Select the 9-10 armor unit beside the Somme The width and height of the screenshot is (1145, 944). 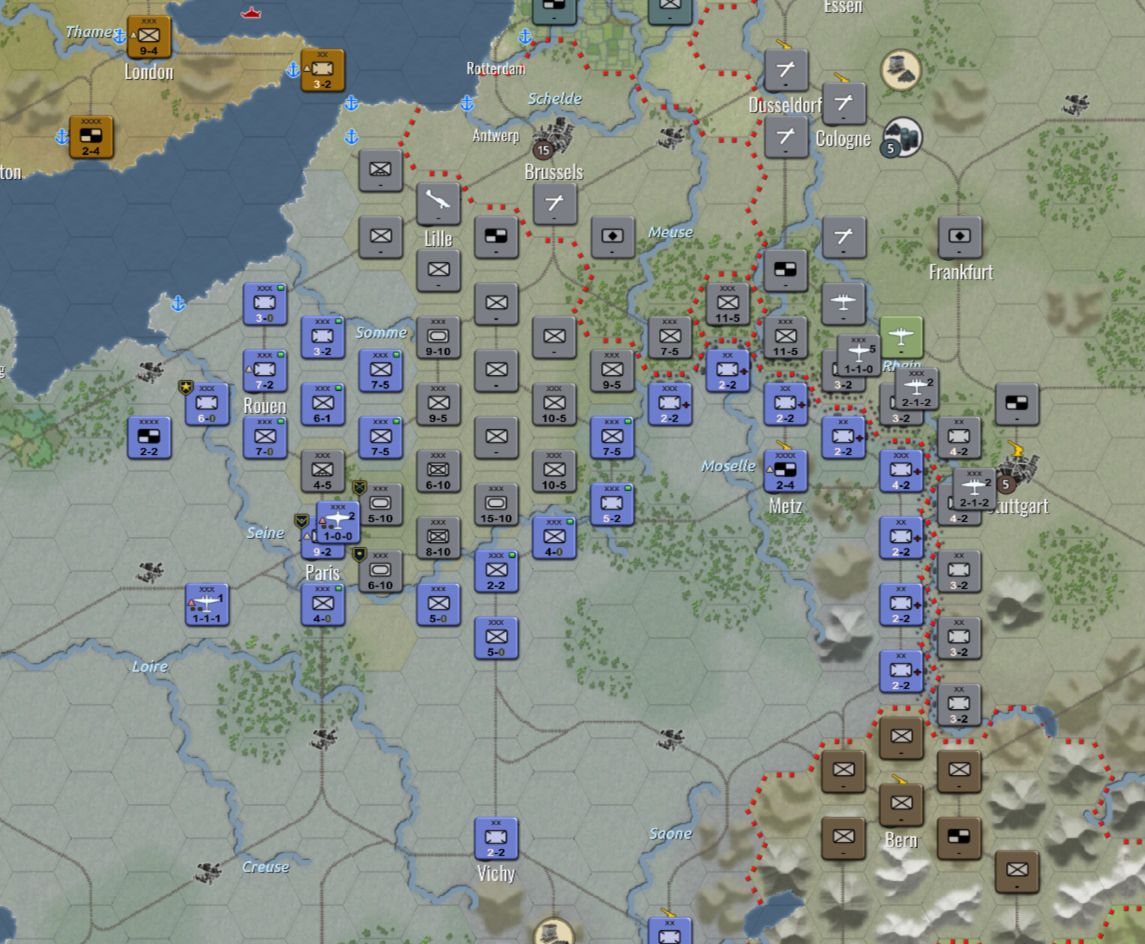click(438, 337)
